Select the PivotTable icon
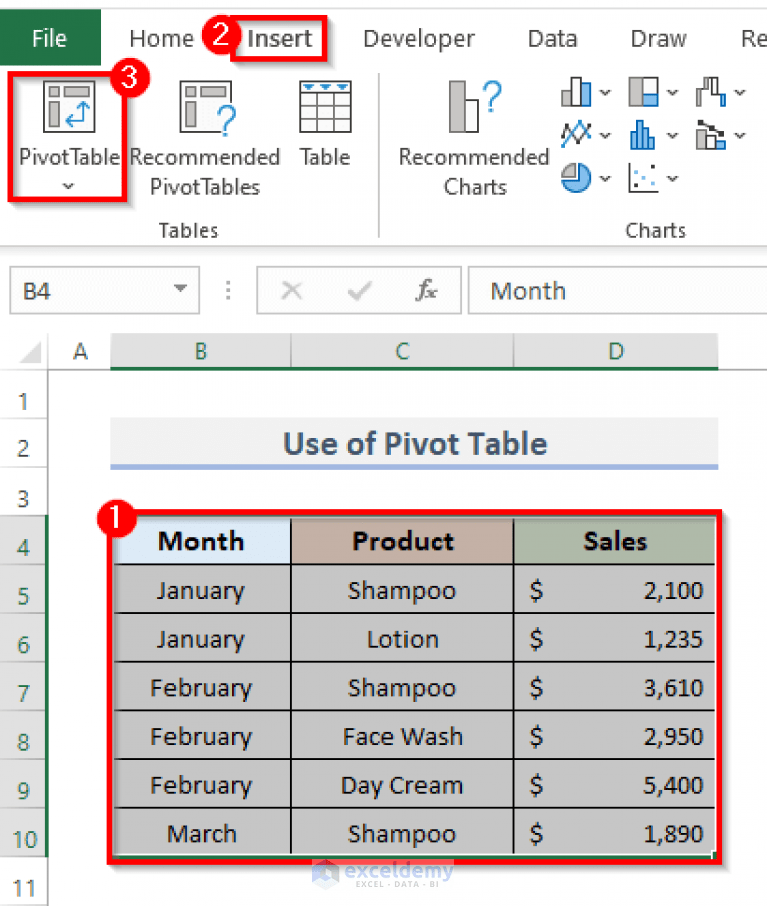The width and height of the screenshot is (767, 906). pyautogui.click(x=68, y=107)
